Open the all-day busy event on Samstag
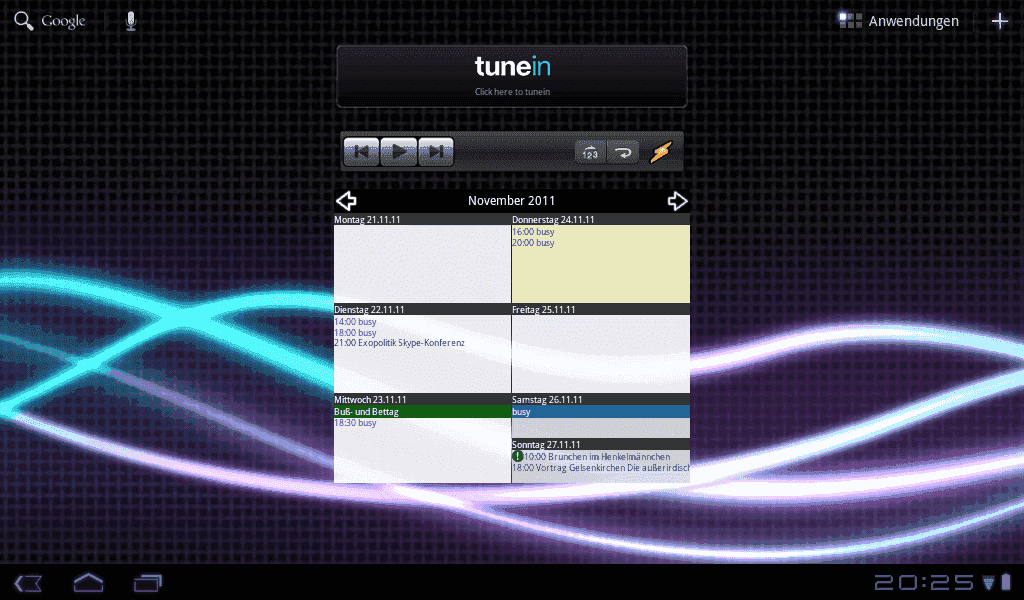 click(601, 412)
